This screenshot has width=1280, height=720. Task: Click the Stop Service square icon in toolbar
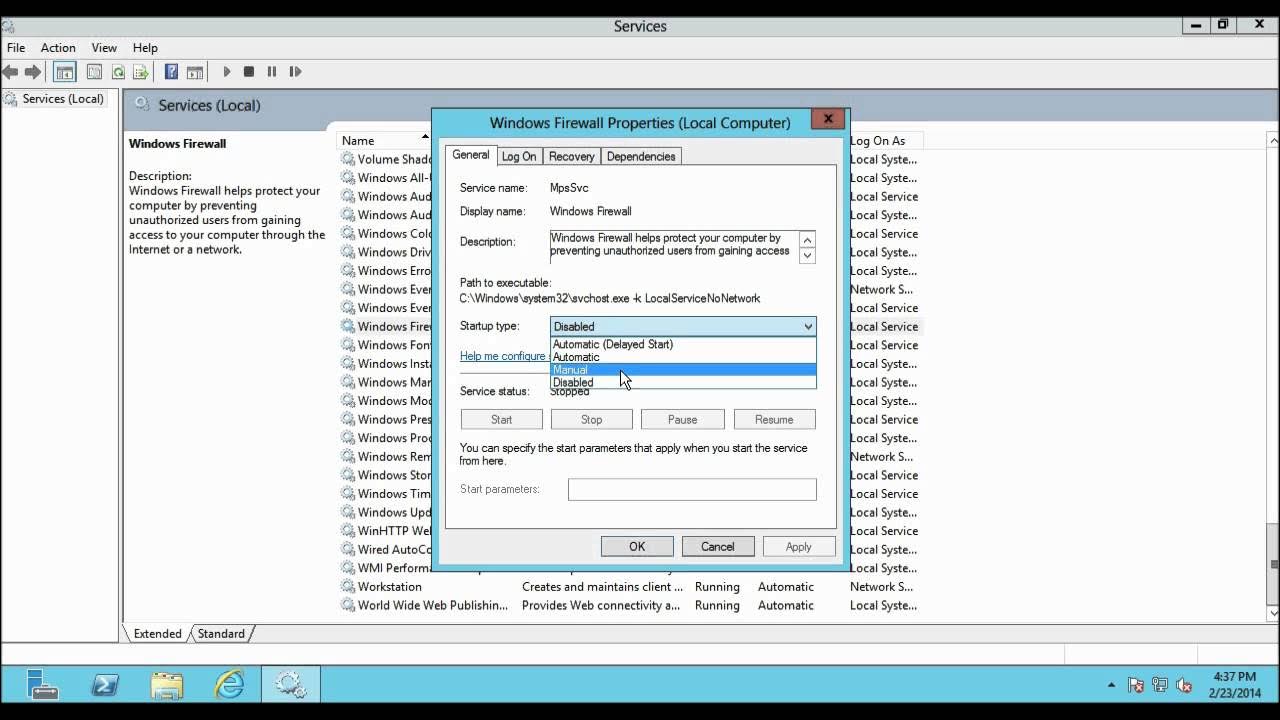249,72
